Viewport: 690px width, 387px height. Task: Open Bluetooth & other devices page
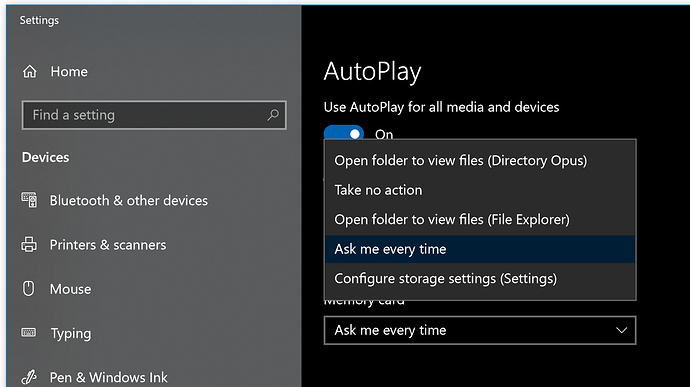(x=128, y=200)
